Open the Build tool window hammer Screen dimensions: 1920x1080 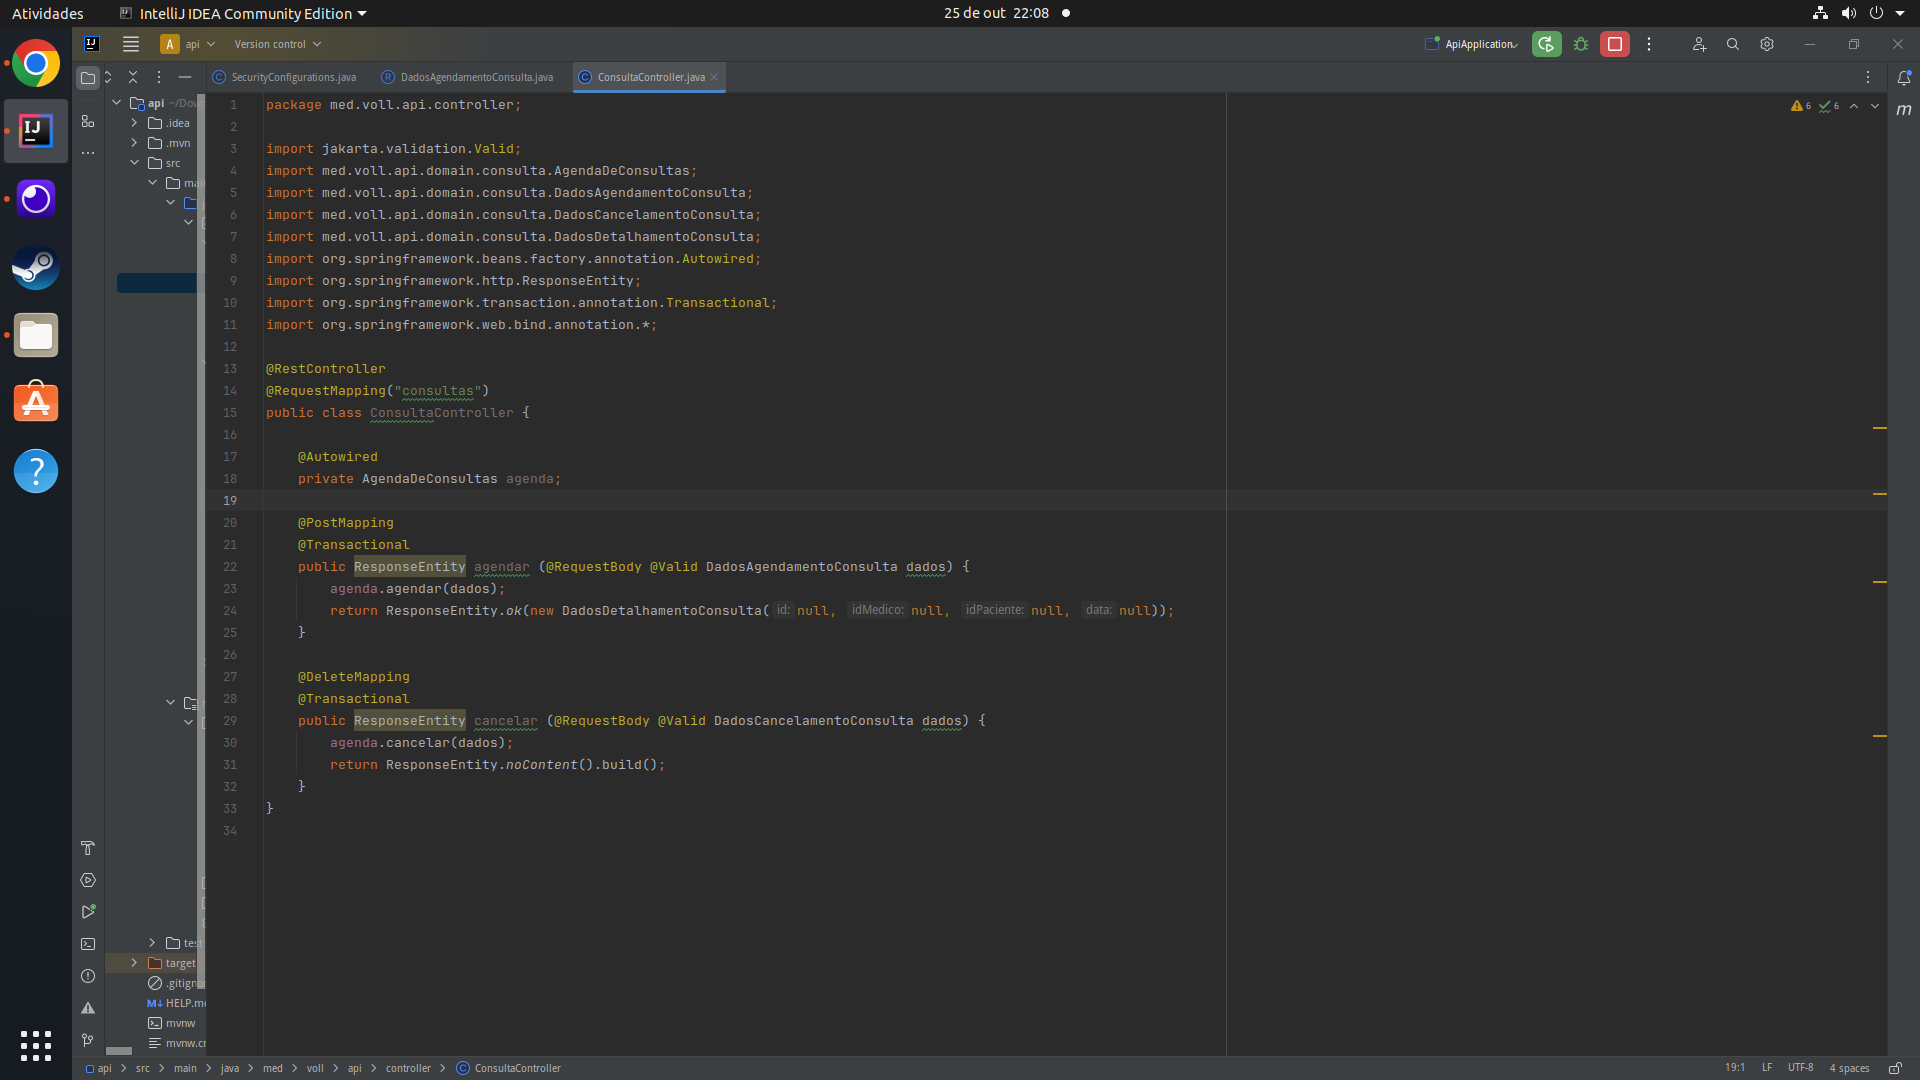[x=88, y=848]
